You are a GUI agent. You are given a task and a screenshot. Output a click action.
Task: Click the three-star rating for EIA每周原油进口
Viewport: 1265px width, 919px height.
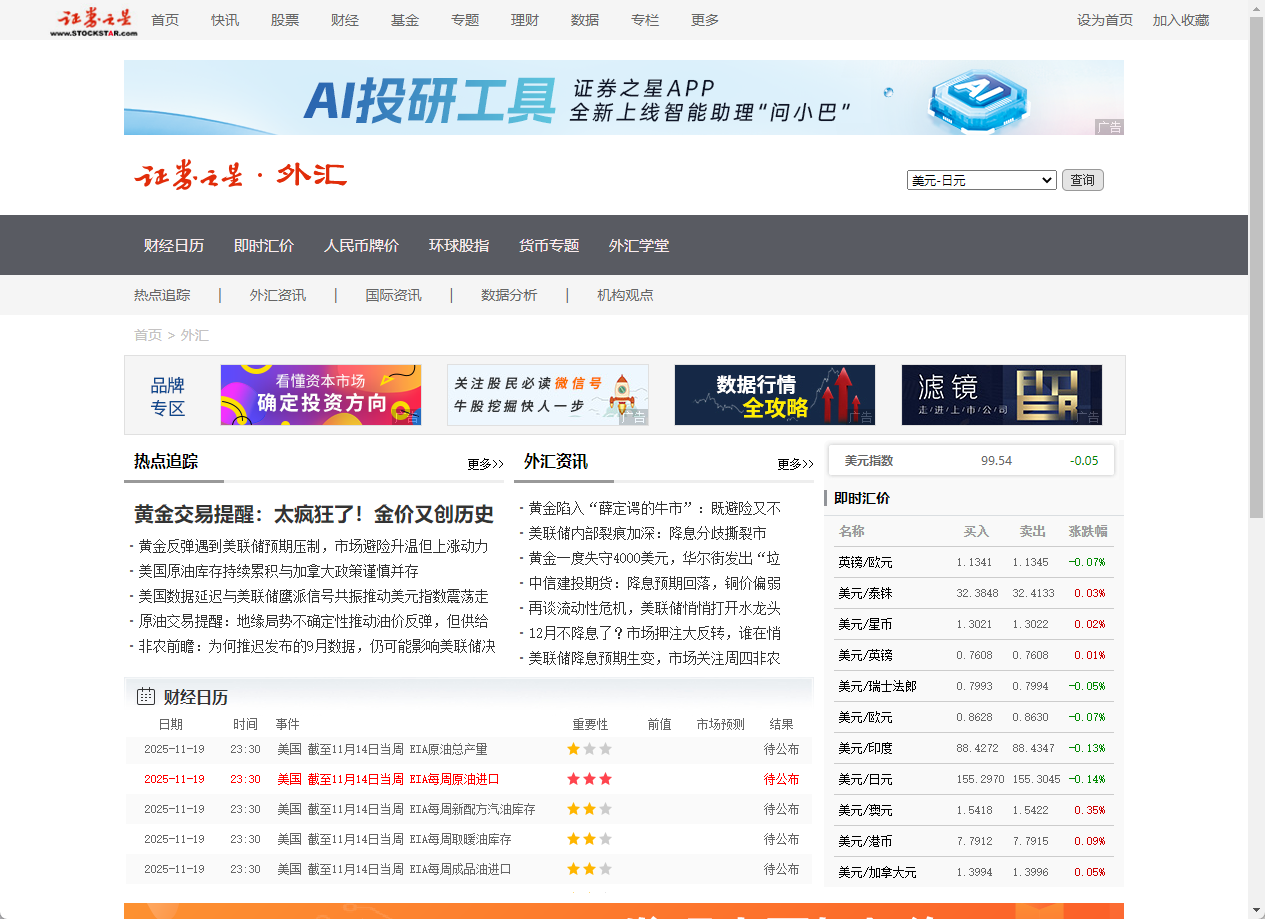[589, 779]
